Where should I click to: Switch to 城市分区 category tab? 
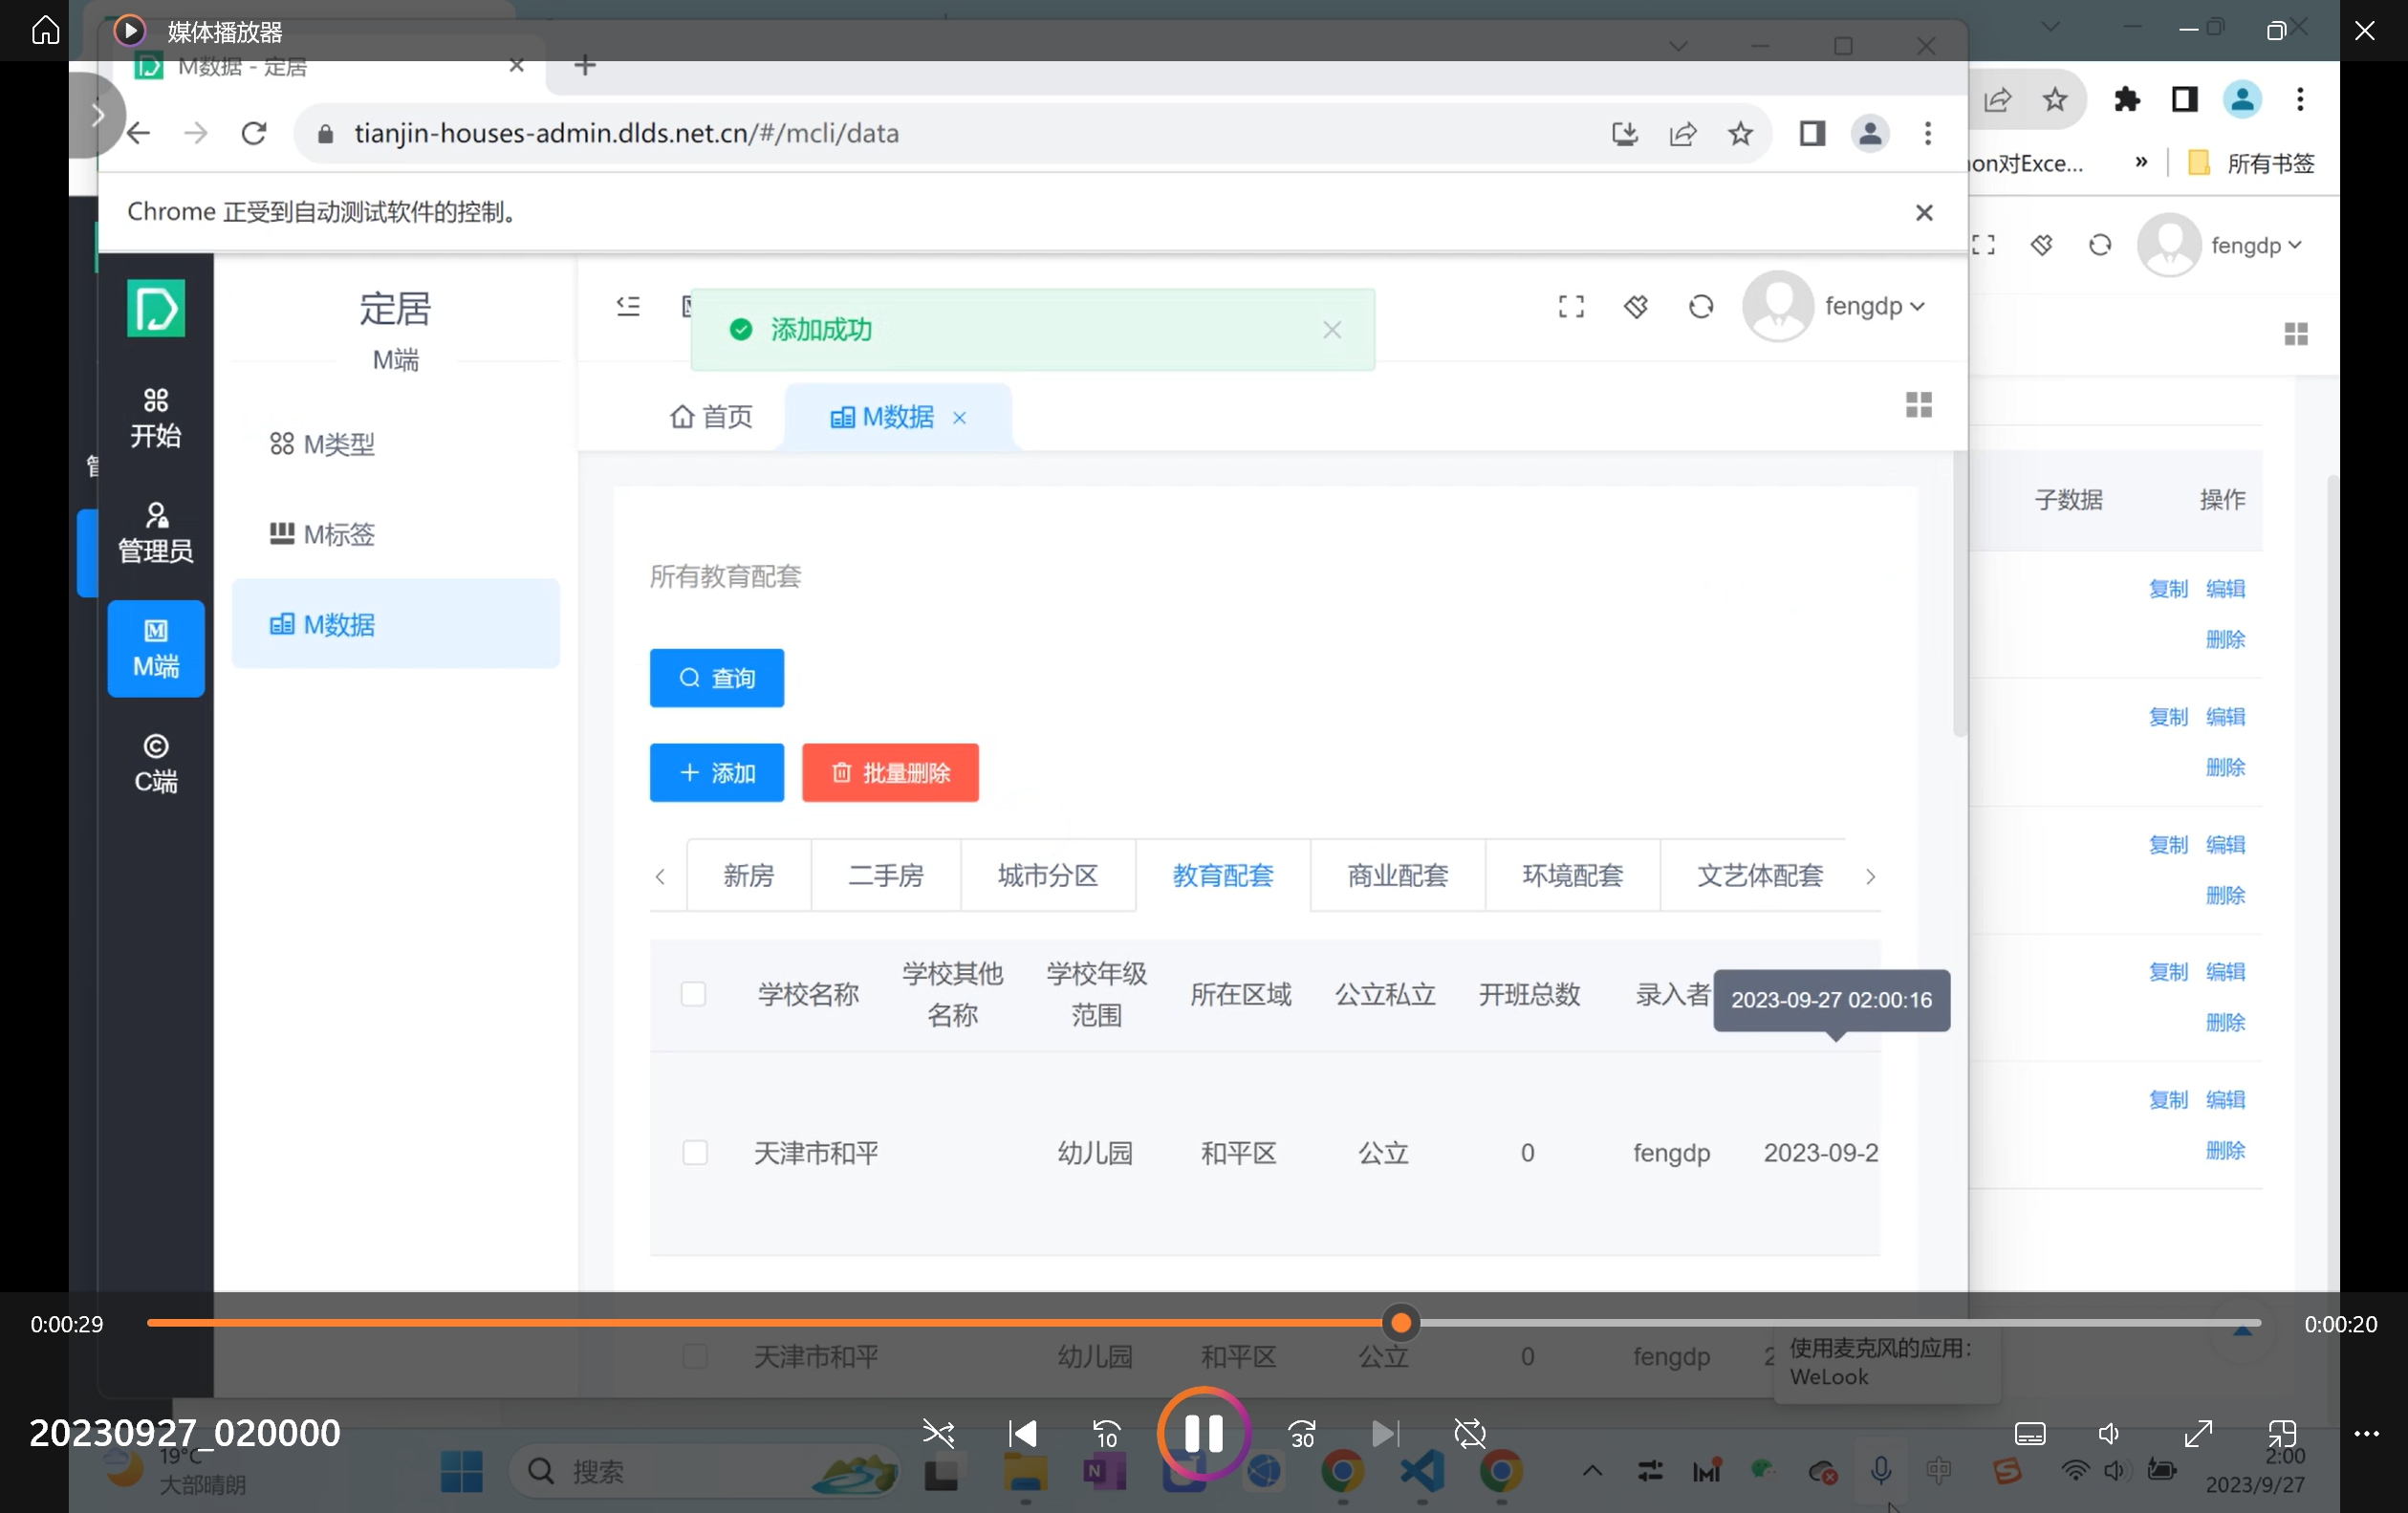pos(1048,876)
